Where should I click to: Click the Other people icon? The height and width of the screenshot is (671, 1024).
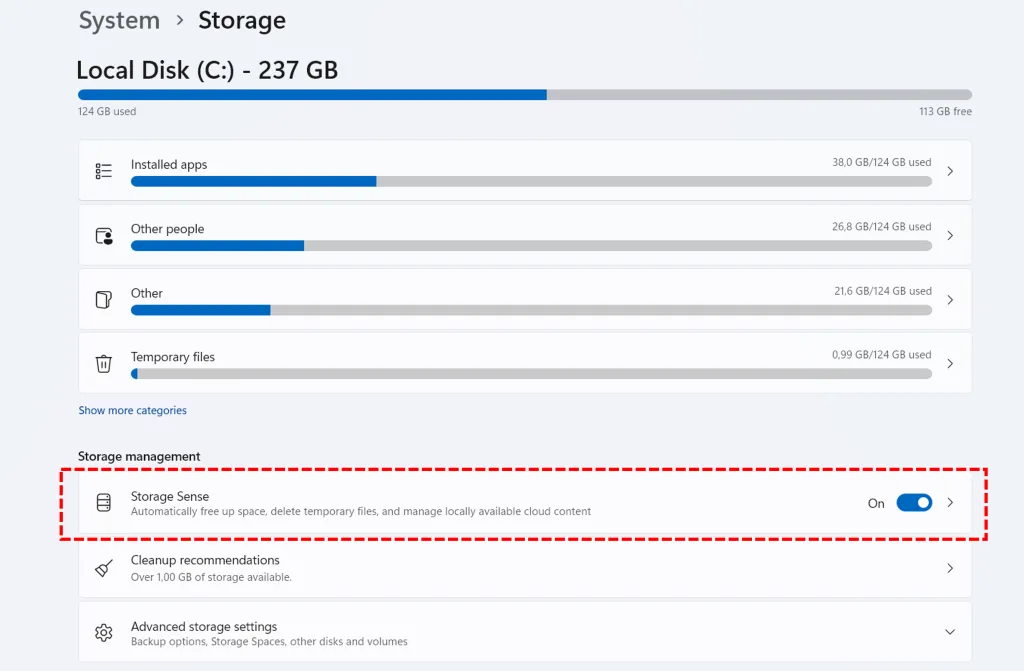pos(103,235)
